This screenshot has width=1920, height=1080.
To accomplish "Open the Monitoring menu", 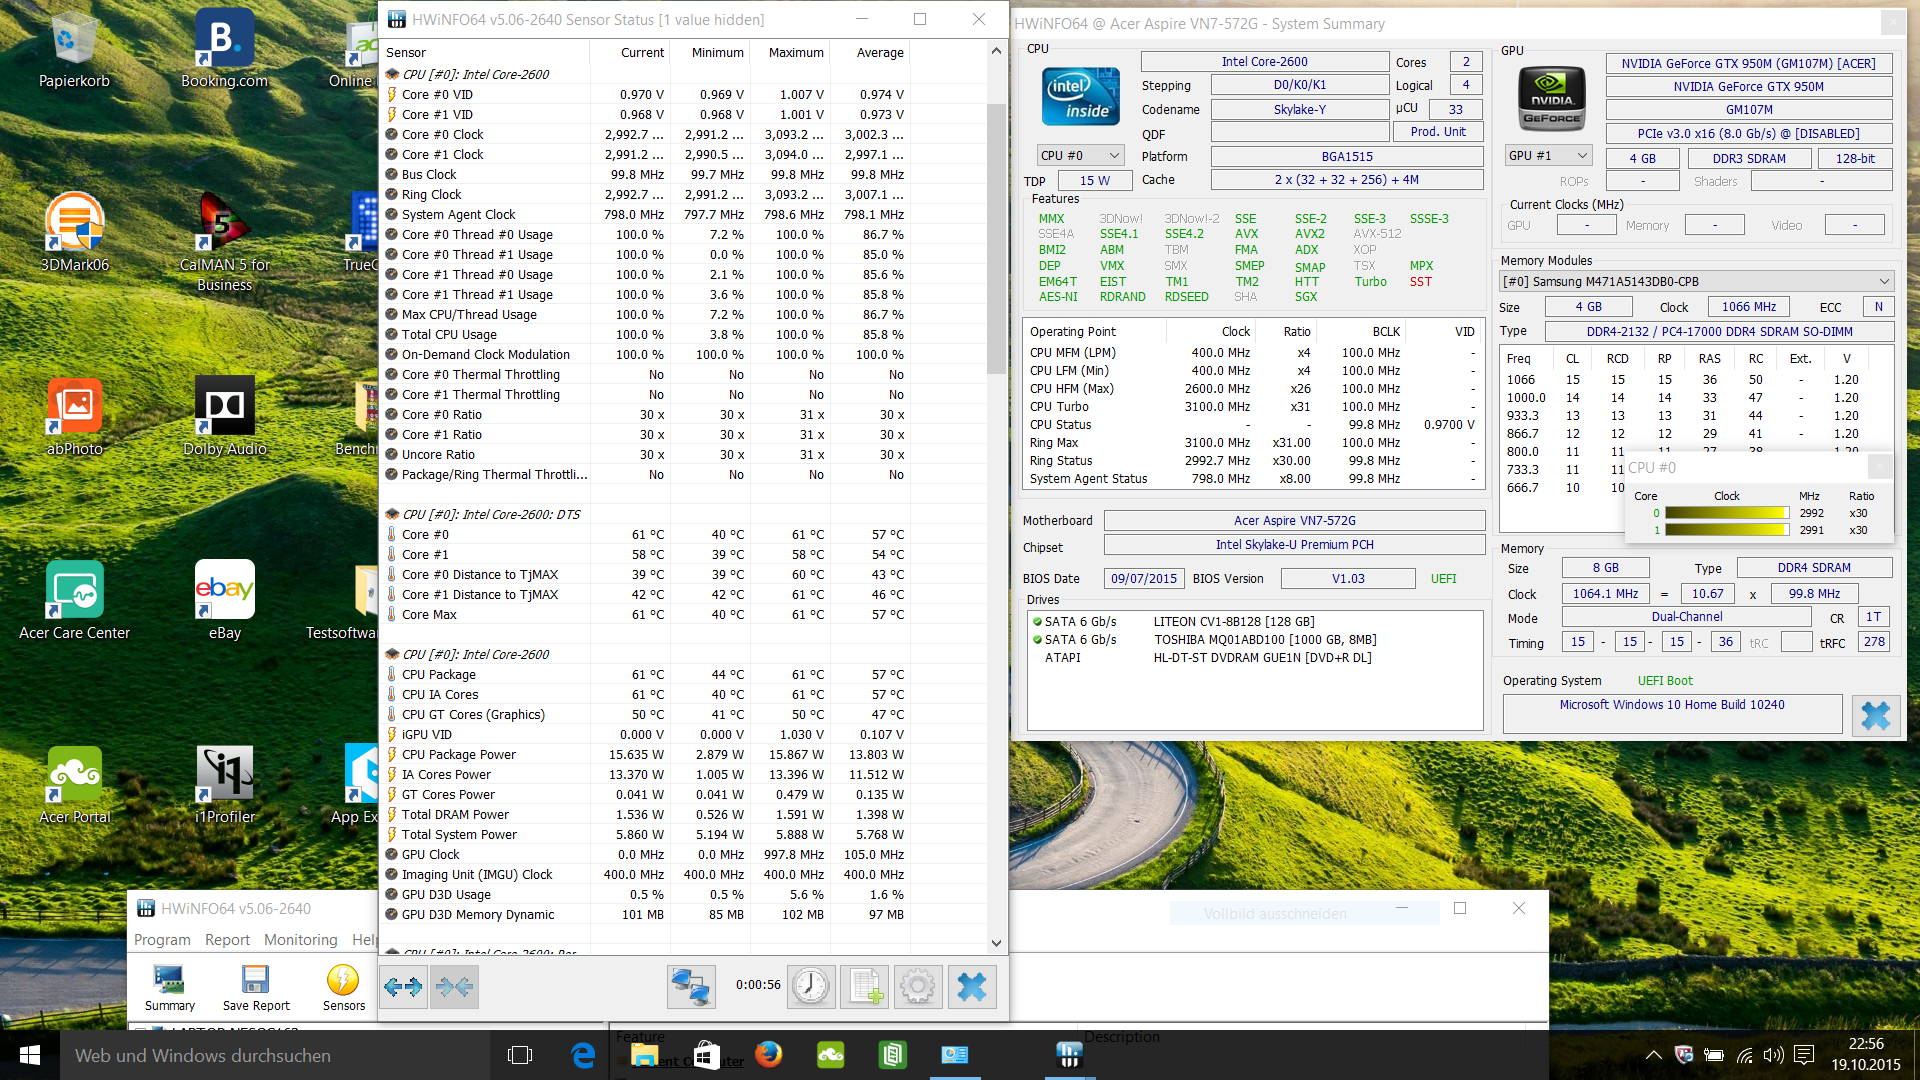I will [300, 940].
